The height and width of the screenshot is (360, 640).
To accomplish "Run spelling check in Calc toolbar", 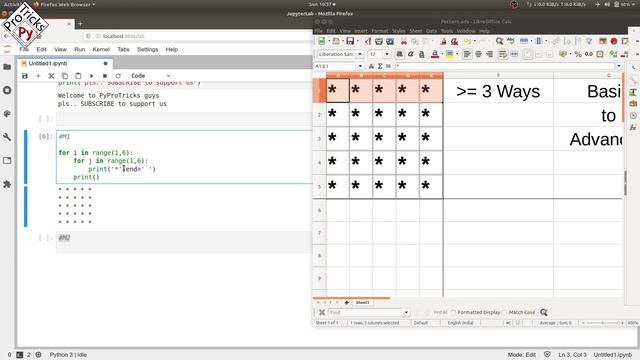I will coord(511,41).
